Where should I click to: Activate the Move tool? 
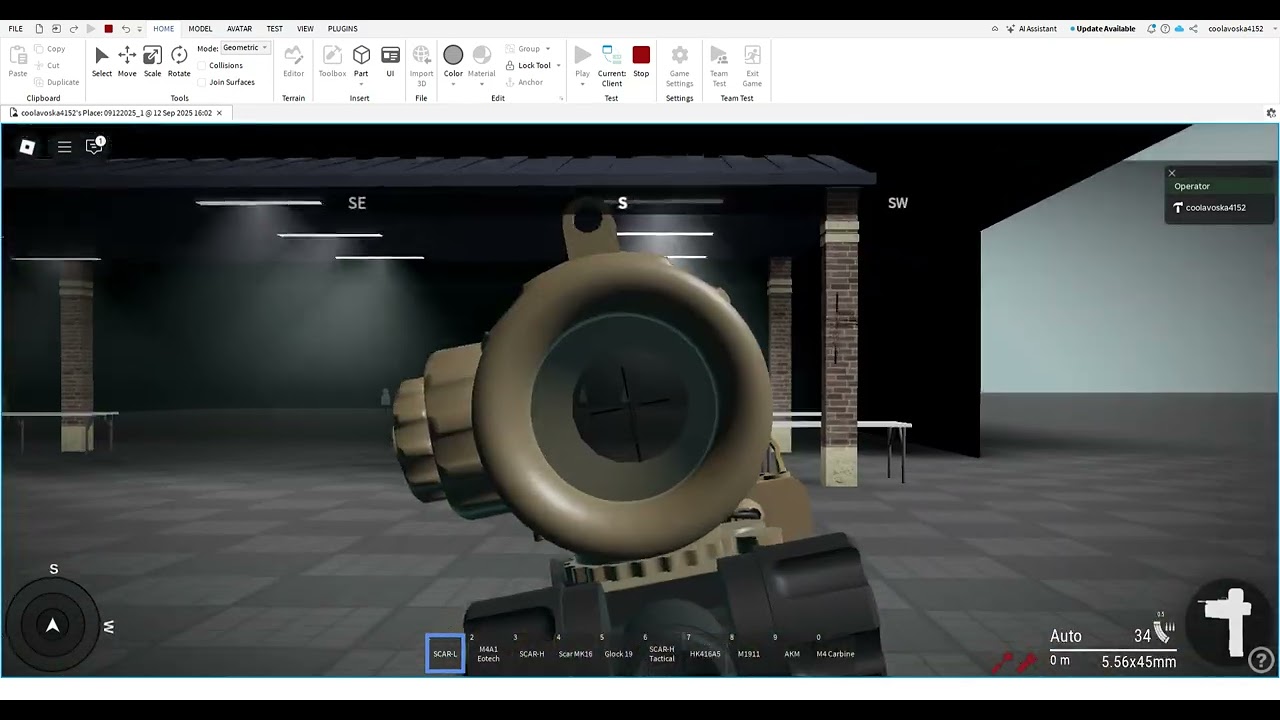tap(127, 62)
